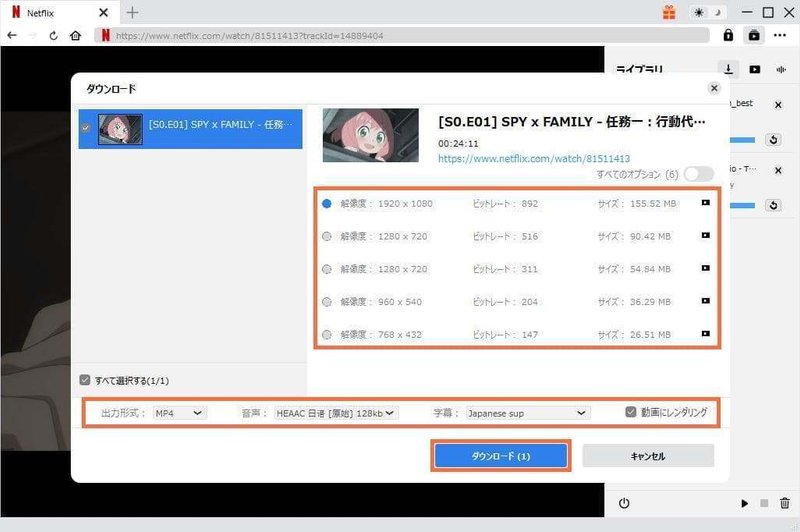This screenshot has width=800, height=532.
Task: Select 1920 x 1080 resolution option
Action: click(327, 204)
